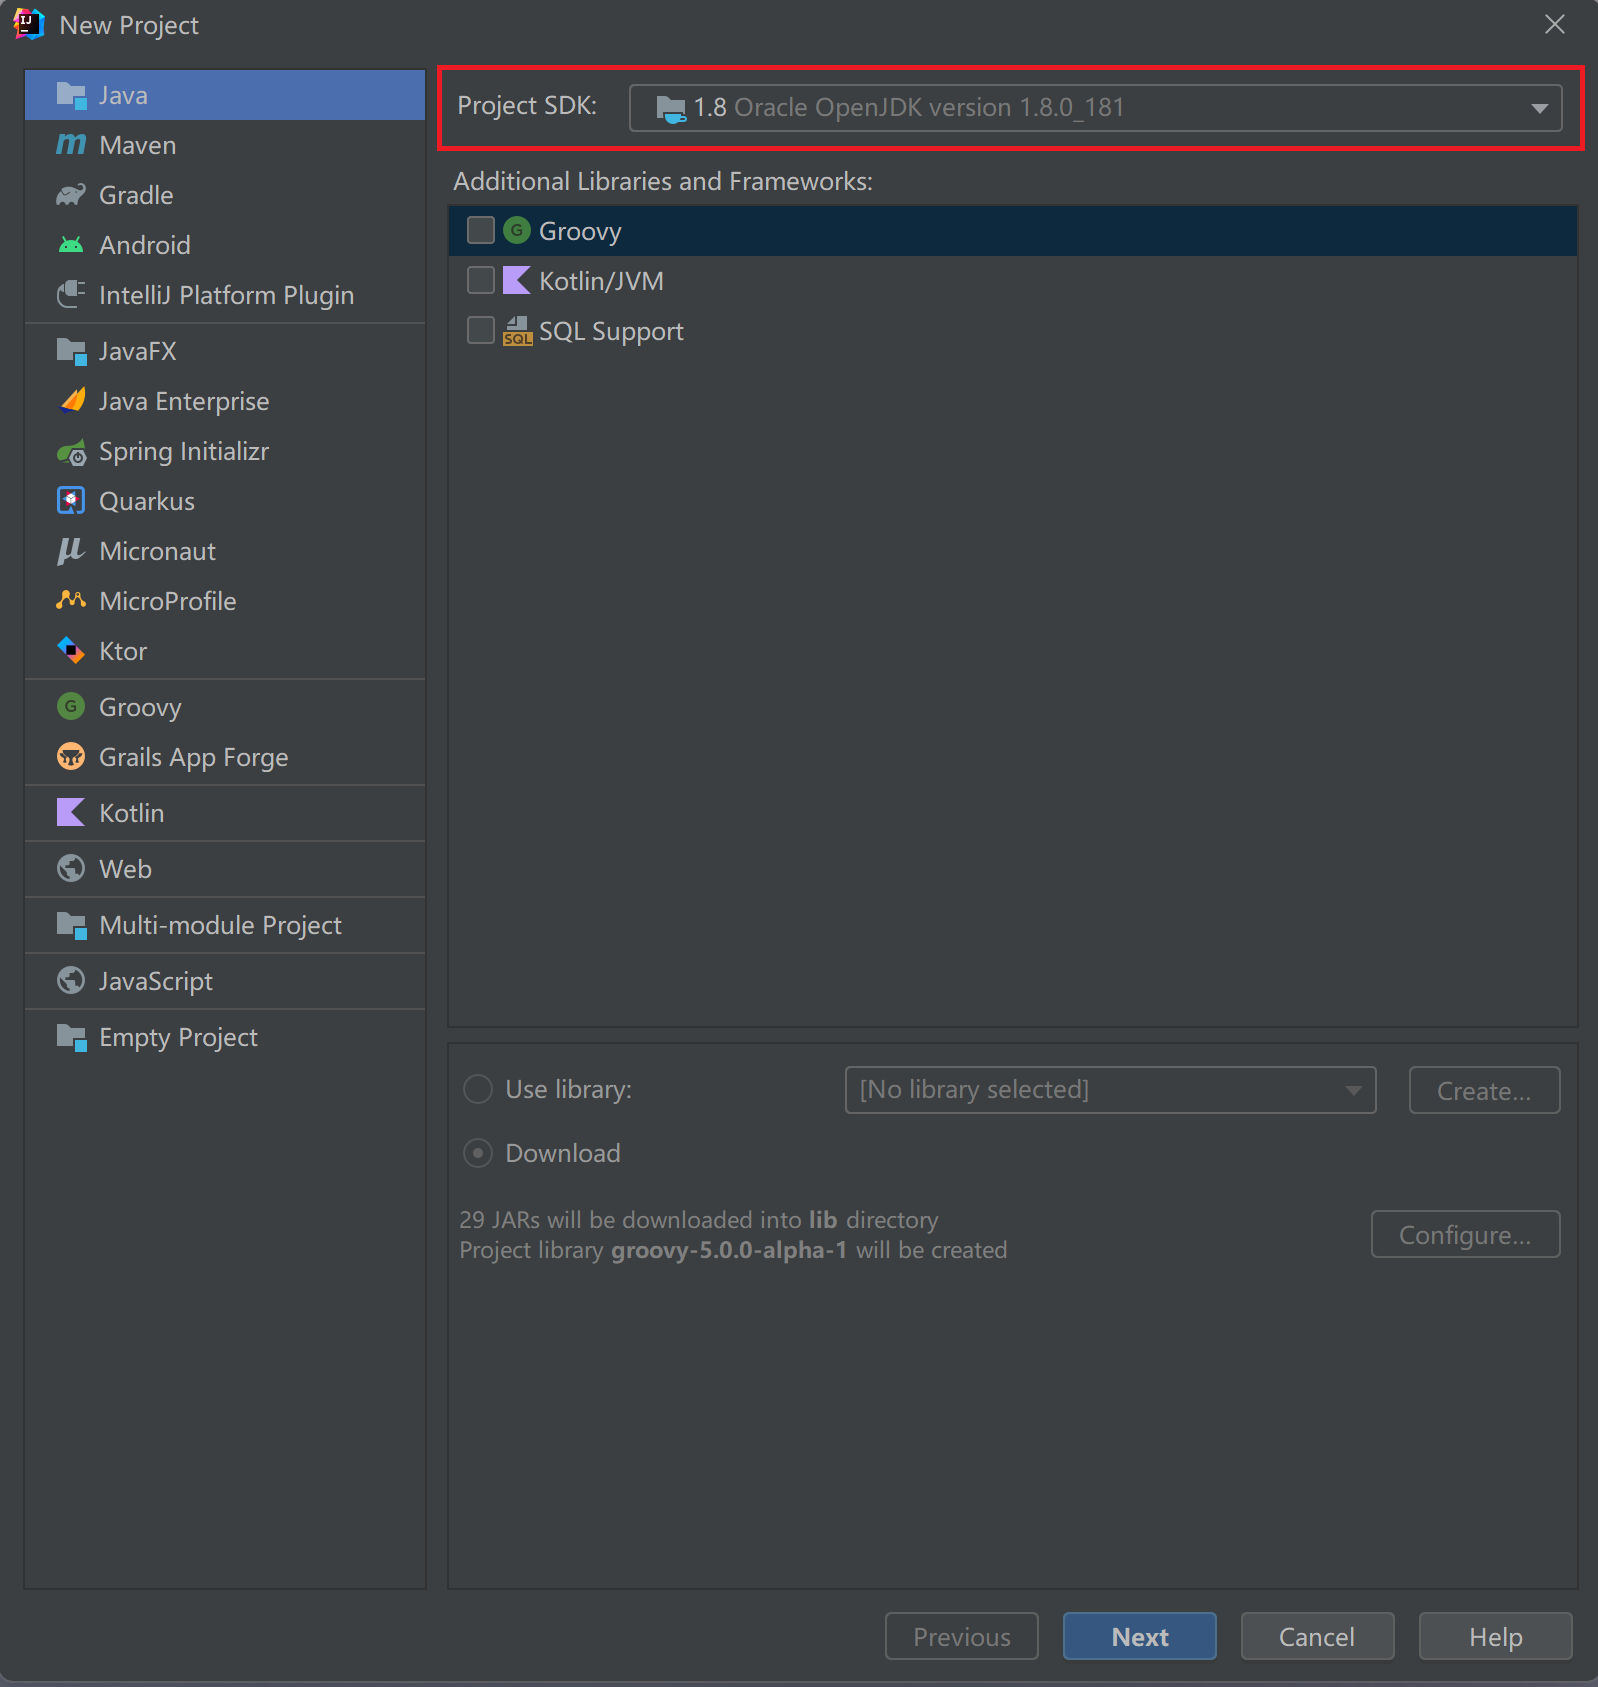This screenshot has height=1687, width=1598.
Task: Click the JavaScript globe icon
Action: pos(71,981)
